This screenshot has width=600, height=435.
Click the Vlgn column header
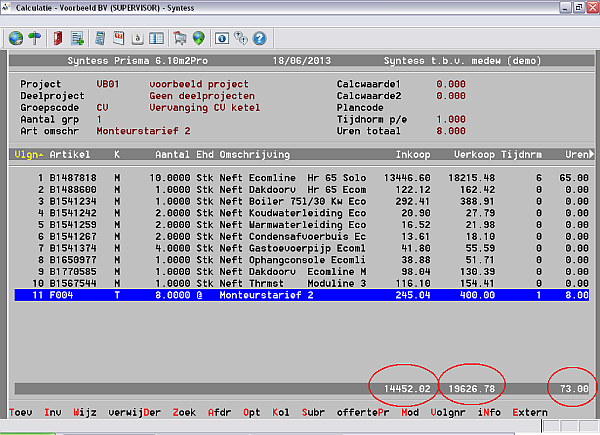[26, 154]
